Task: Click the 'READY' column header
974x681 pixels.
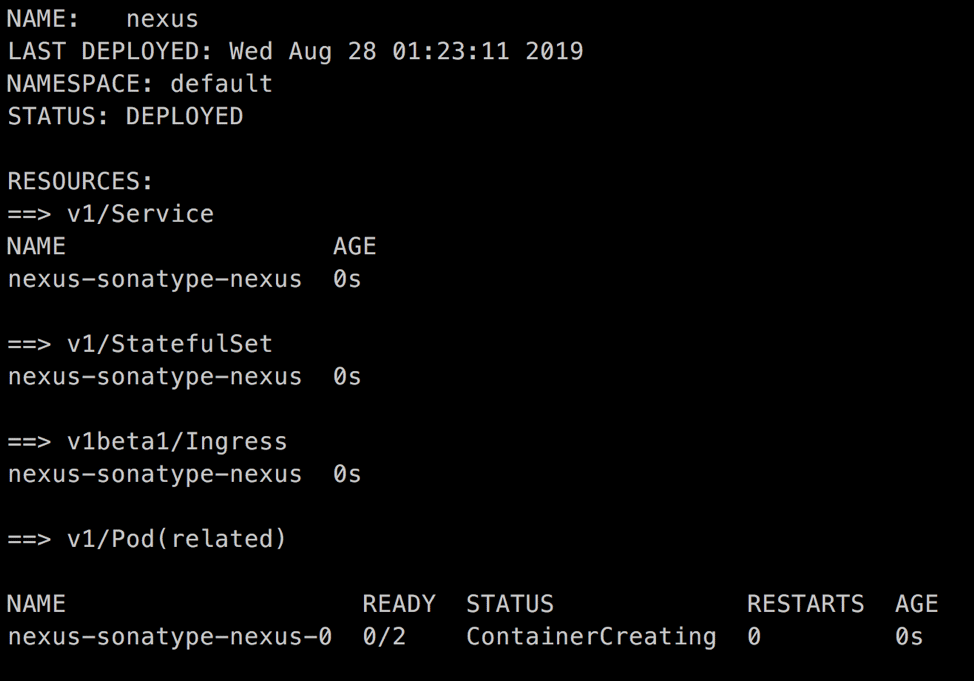Action: 399,603
